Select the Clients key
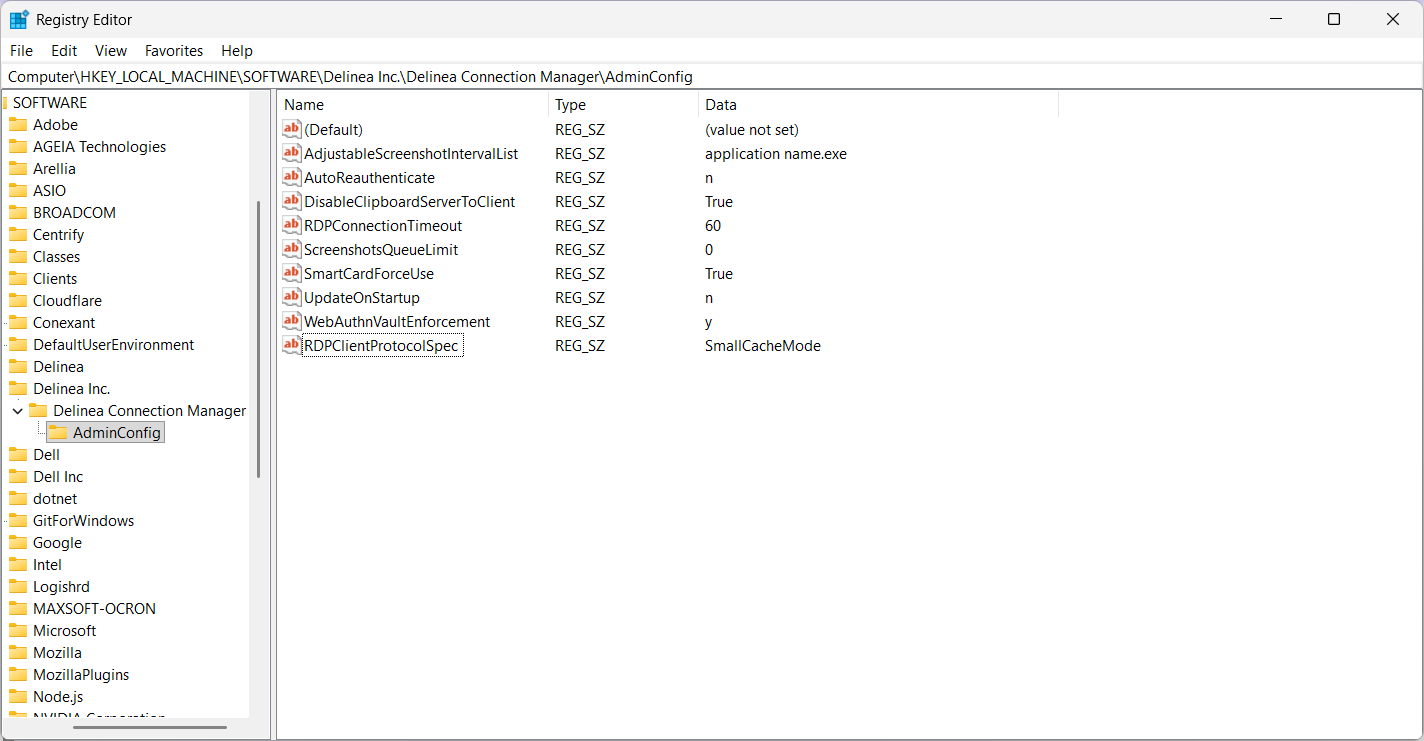The height and width of the screenshot is (741, 1424). [x=55, y=279]
